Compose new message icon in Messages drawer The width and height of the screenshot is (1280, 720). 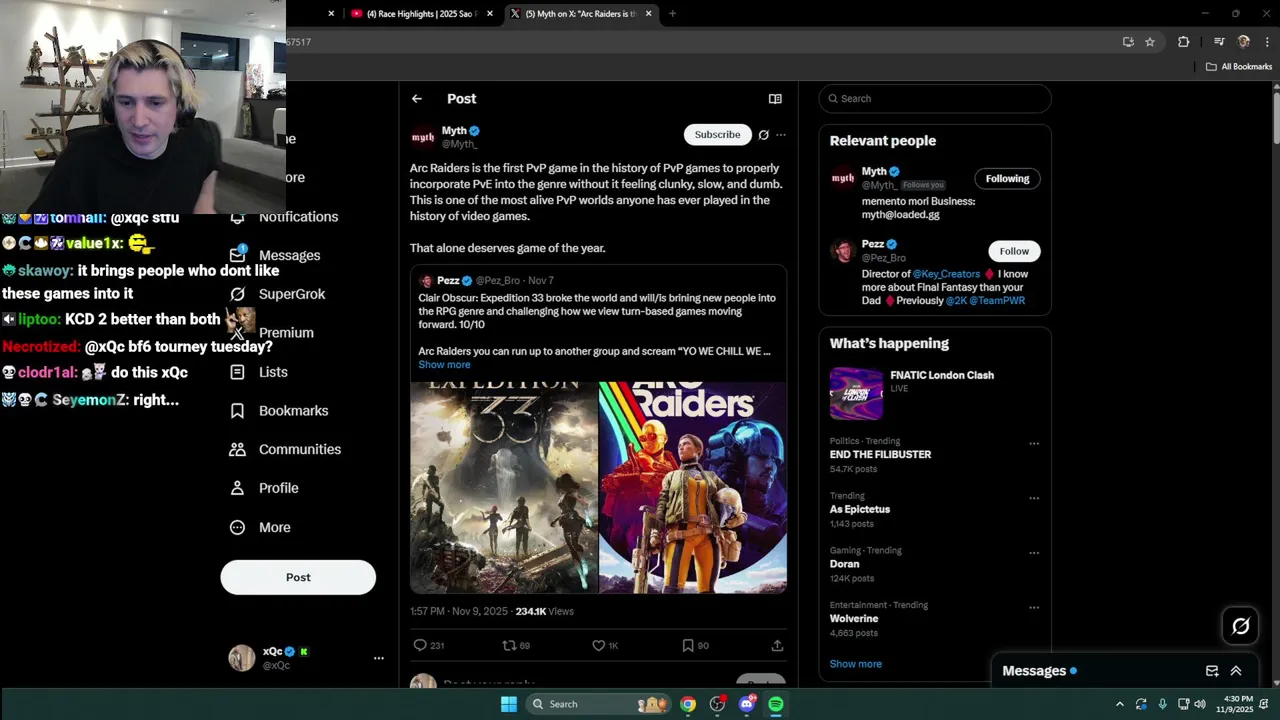point(1212,671)
